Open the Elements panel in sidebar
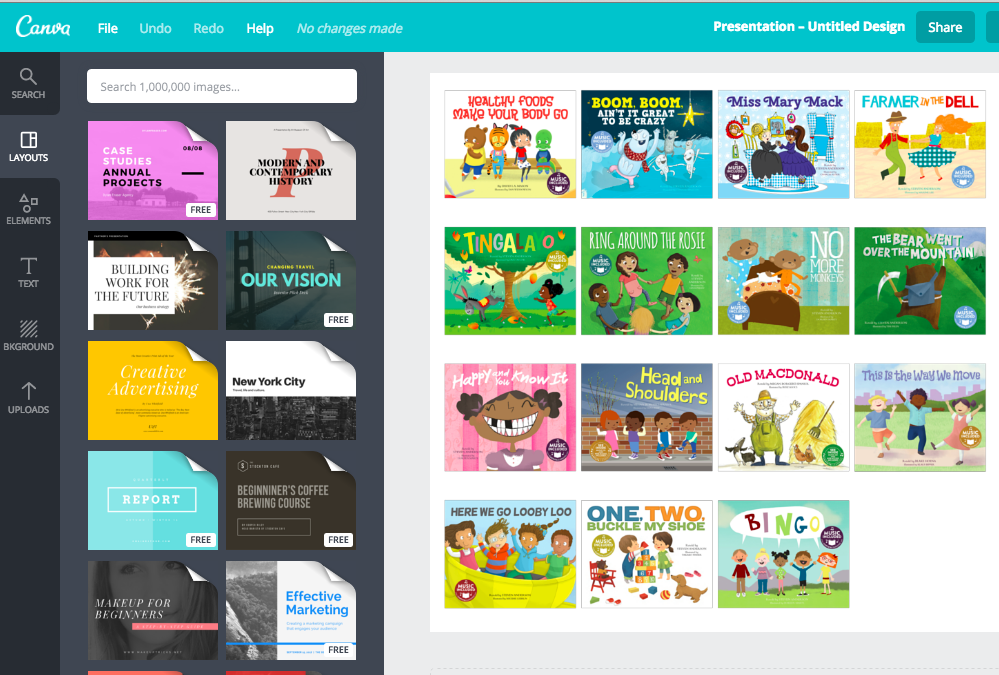 (x=28, y=210)
